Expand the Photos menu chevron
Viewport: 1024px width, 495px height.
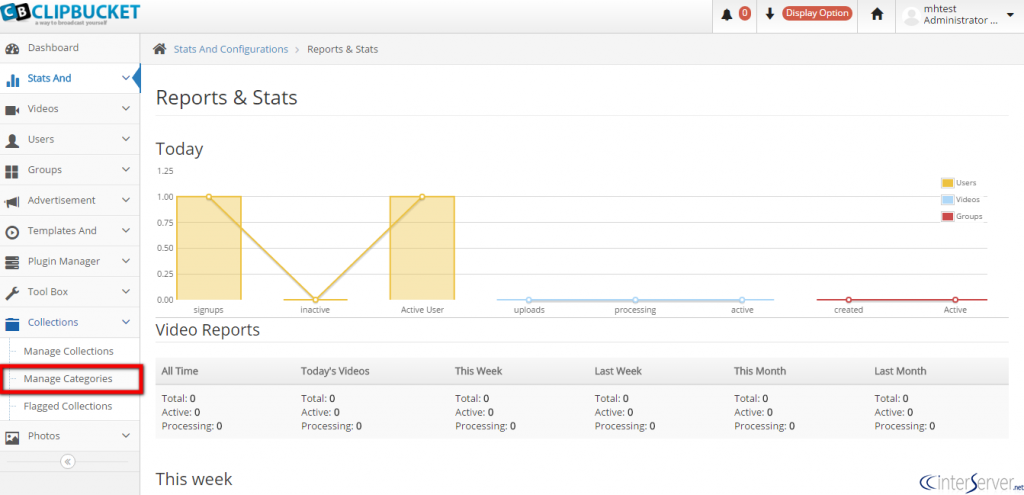click(126, 436)
